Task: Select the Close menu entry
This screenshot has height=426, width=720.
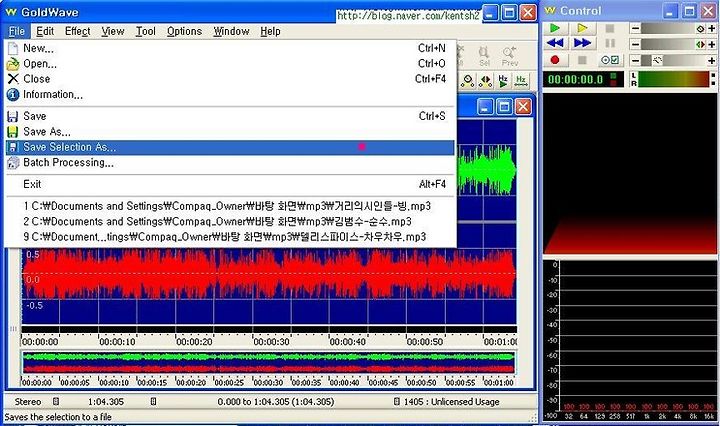Action: pyautogui.click(x=230, y=79)
